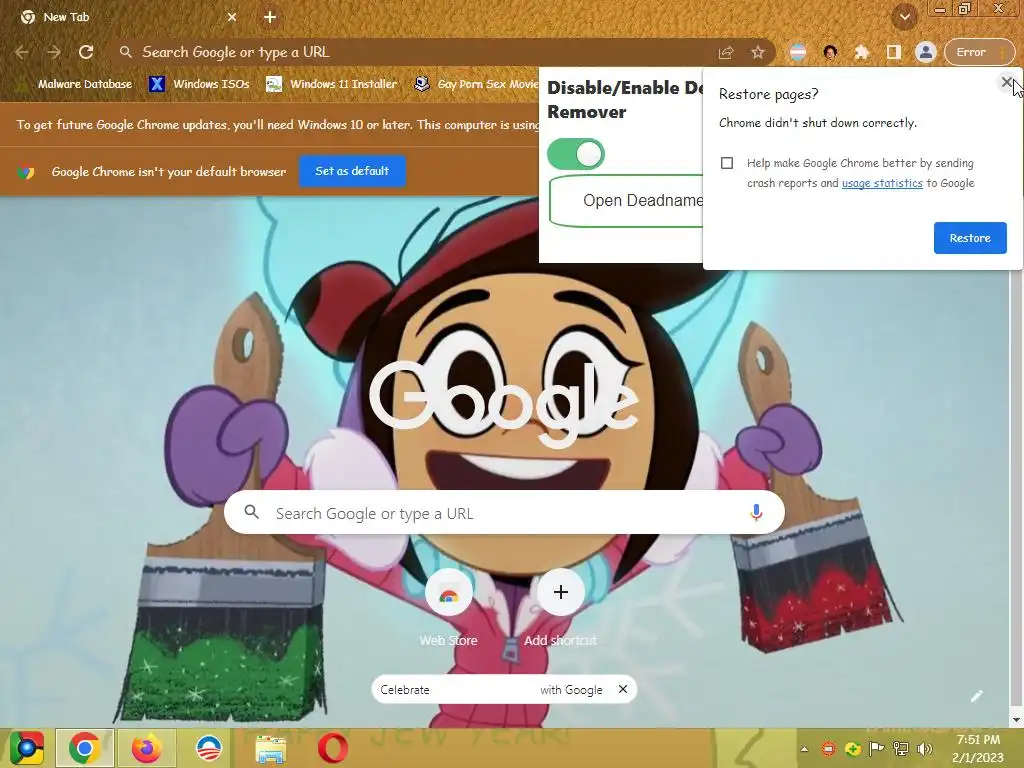The width and height of the screenshot is (1024, 768).
Task: Launch Opera from the taskbar
Action: point(332,748)
